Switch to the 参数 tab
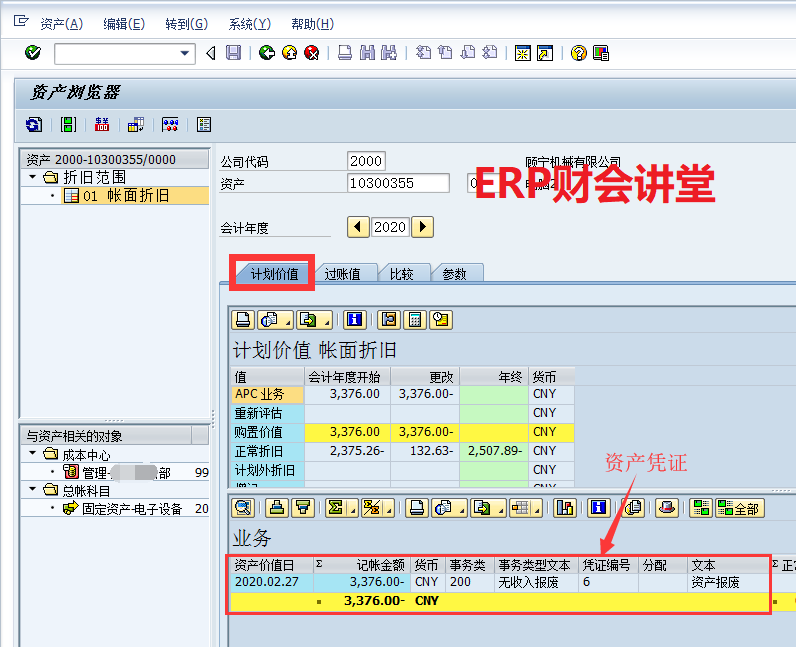Viewport: 796px width, 647px height. point(454,273)
